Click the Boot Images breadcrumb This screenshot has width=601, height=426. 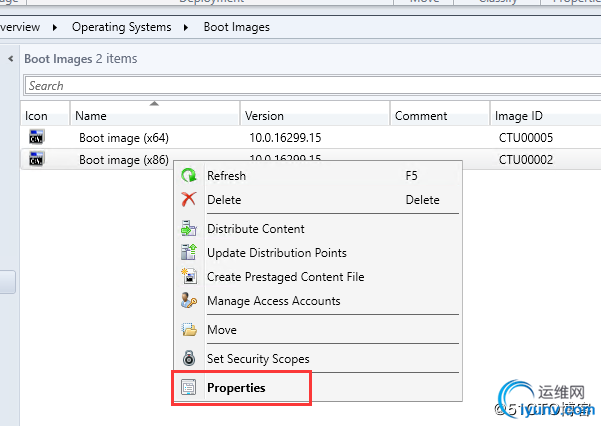237,27
